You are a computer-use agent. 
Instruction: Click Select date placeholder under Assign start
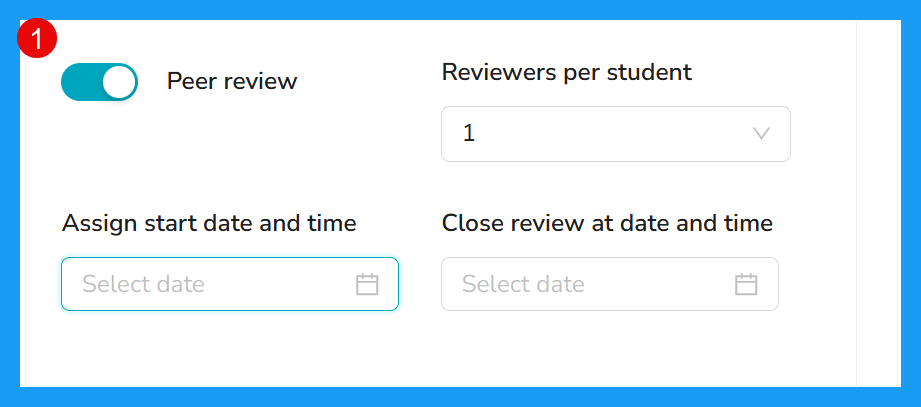(x=143, y=284)
